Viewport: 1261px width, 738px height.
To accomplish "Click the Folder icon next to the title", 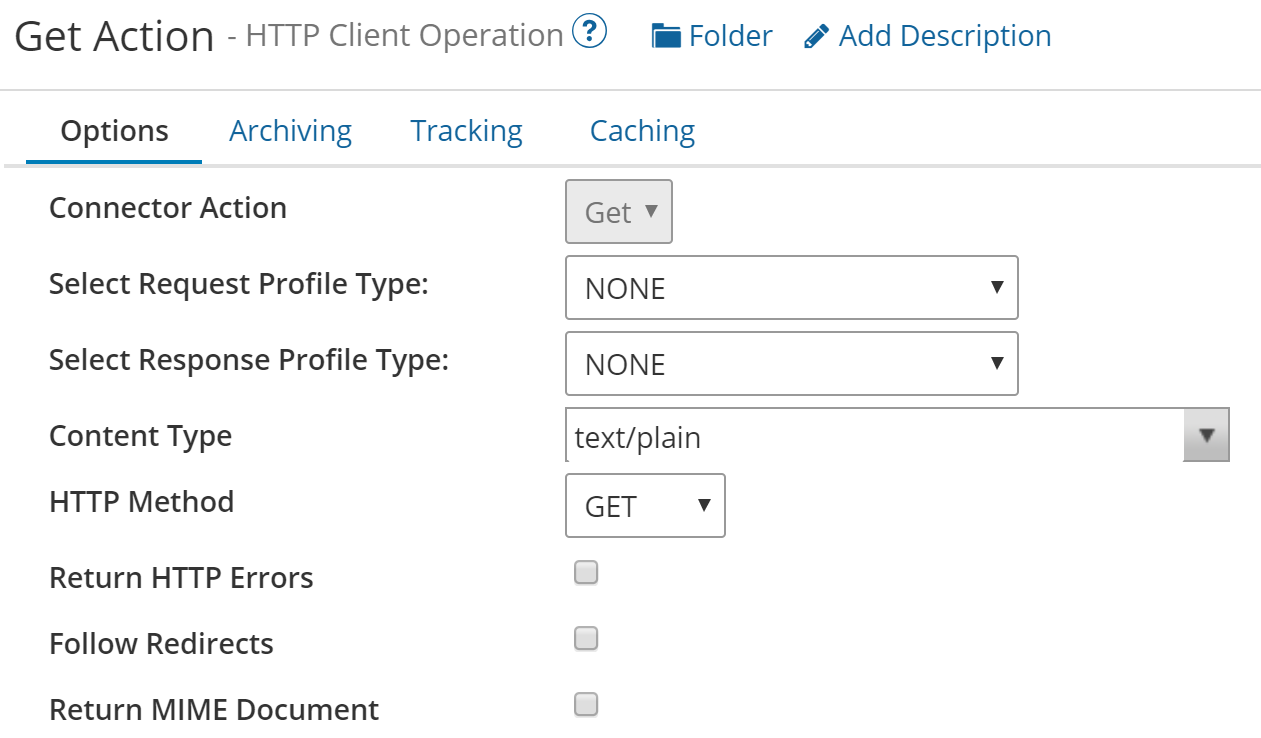I will [x=664, y=35].
